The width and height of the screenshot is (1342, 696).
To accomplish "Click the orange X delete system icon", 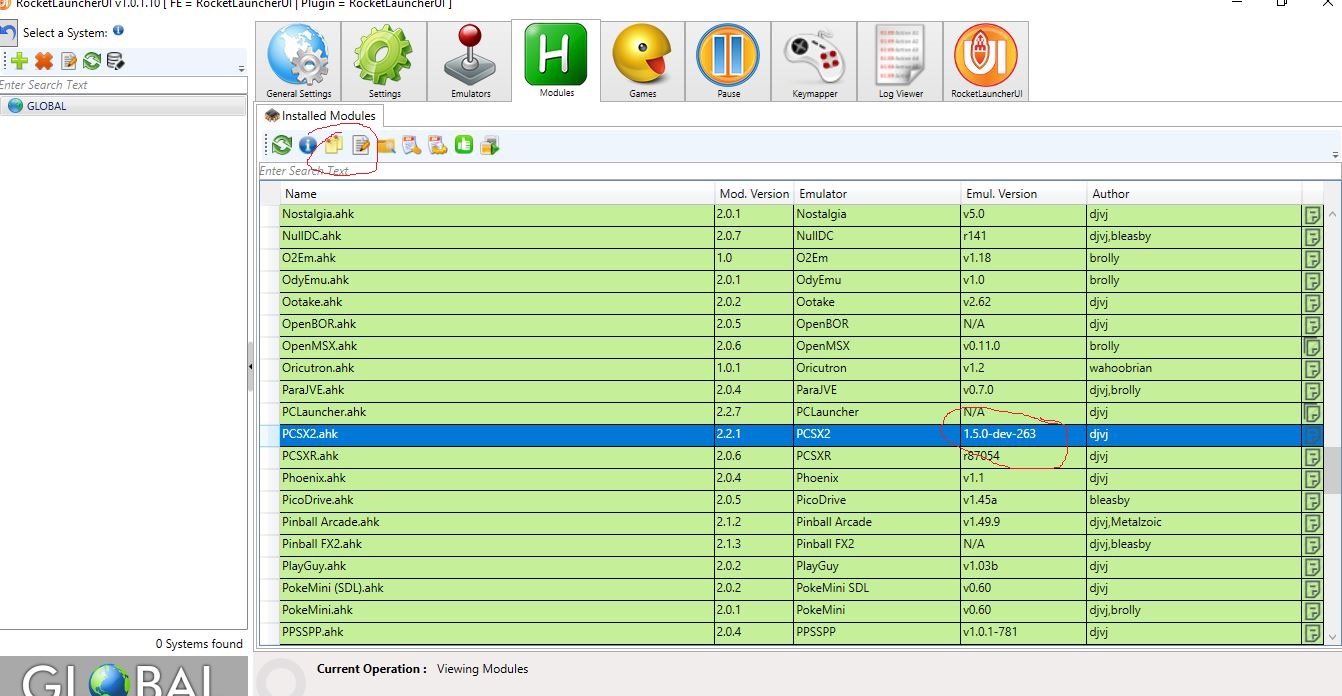I will [x=44, y=61].
